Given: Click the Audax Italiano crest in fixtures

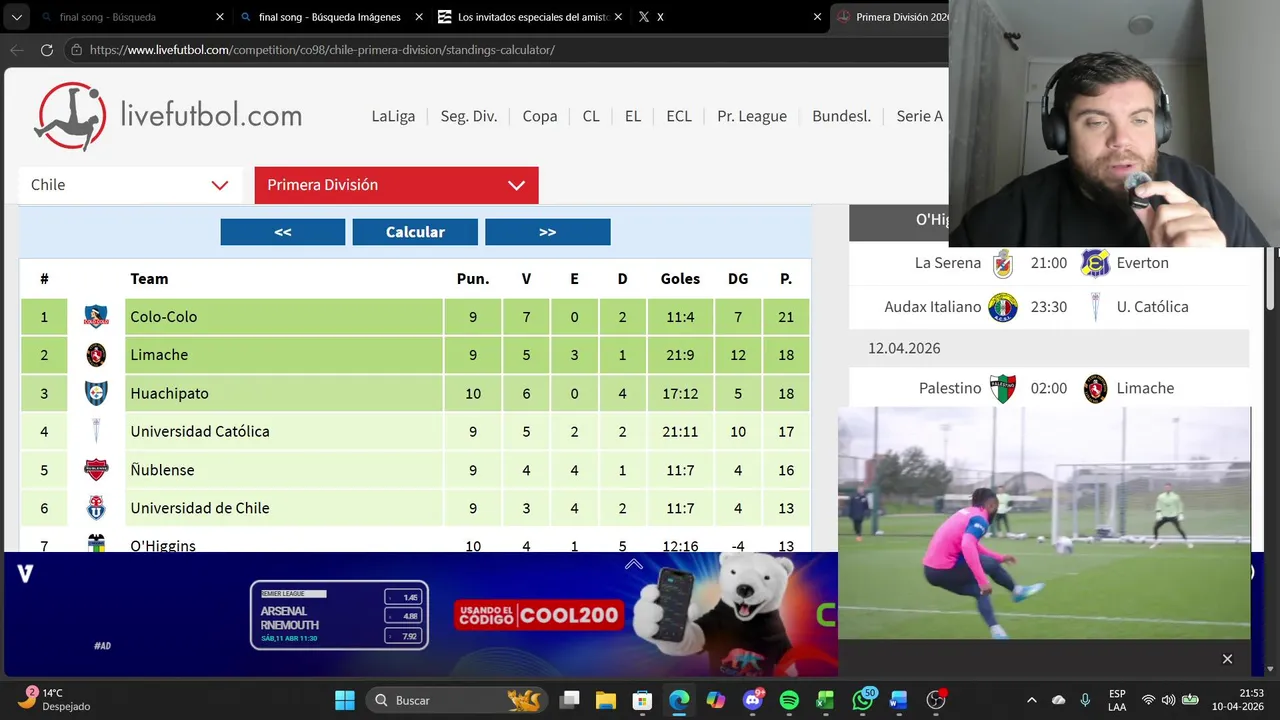Looking at the screenshot, I should (x=1003, y=307).
